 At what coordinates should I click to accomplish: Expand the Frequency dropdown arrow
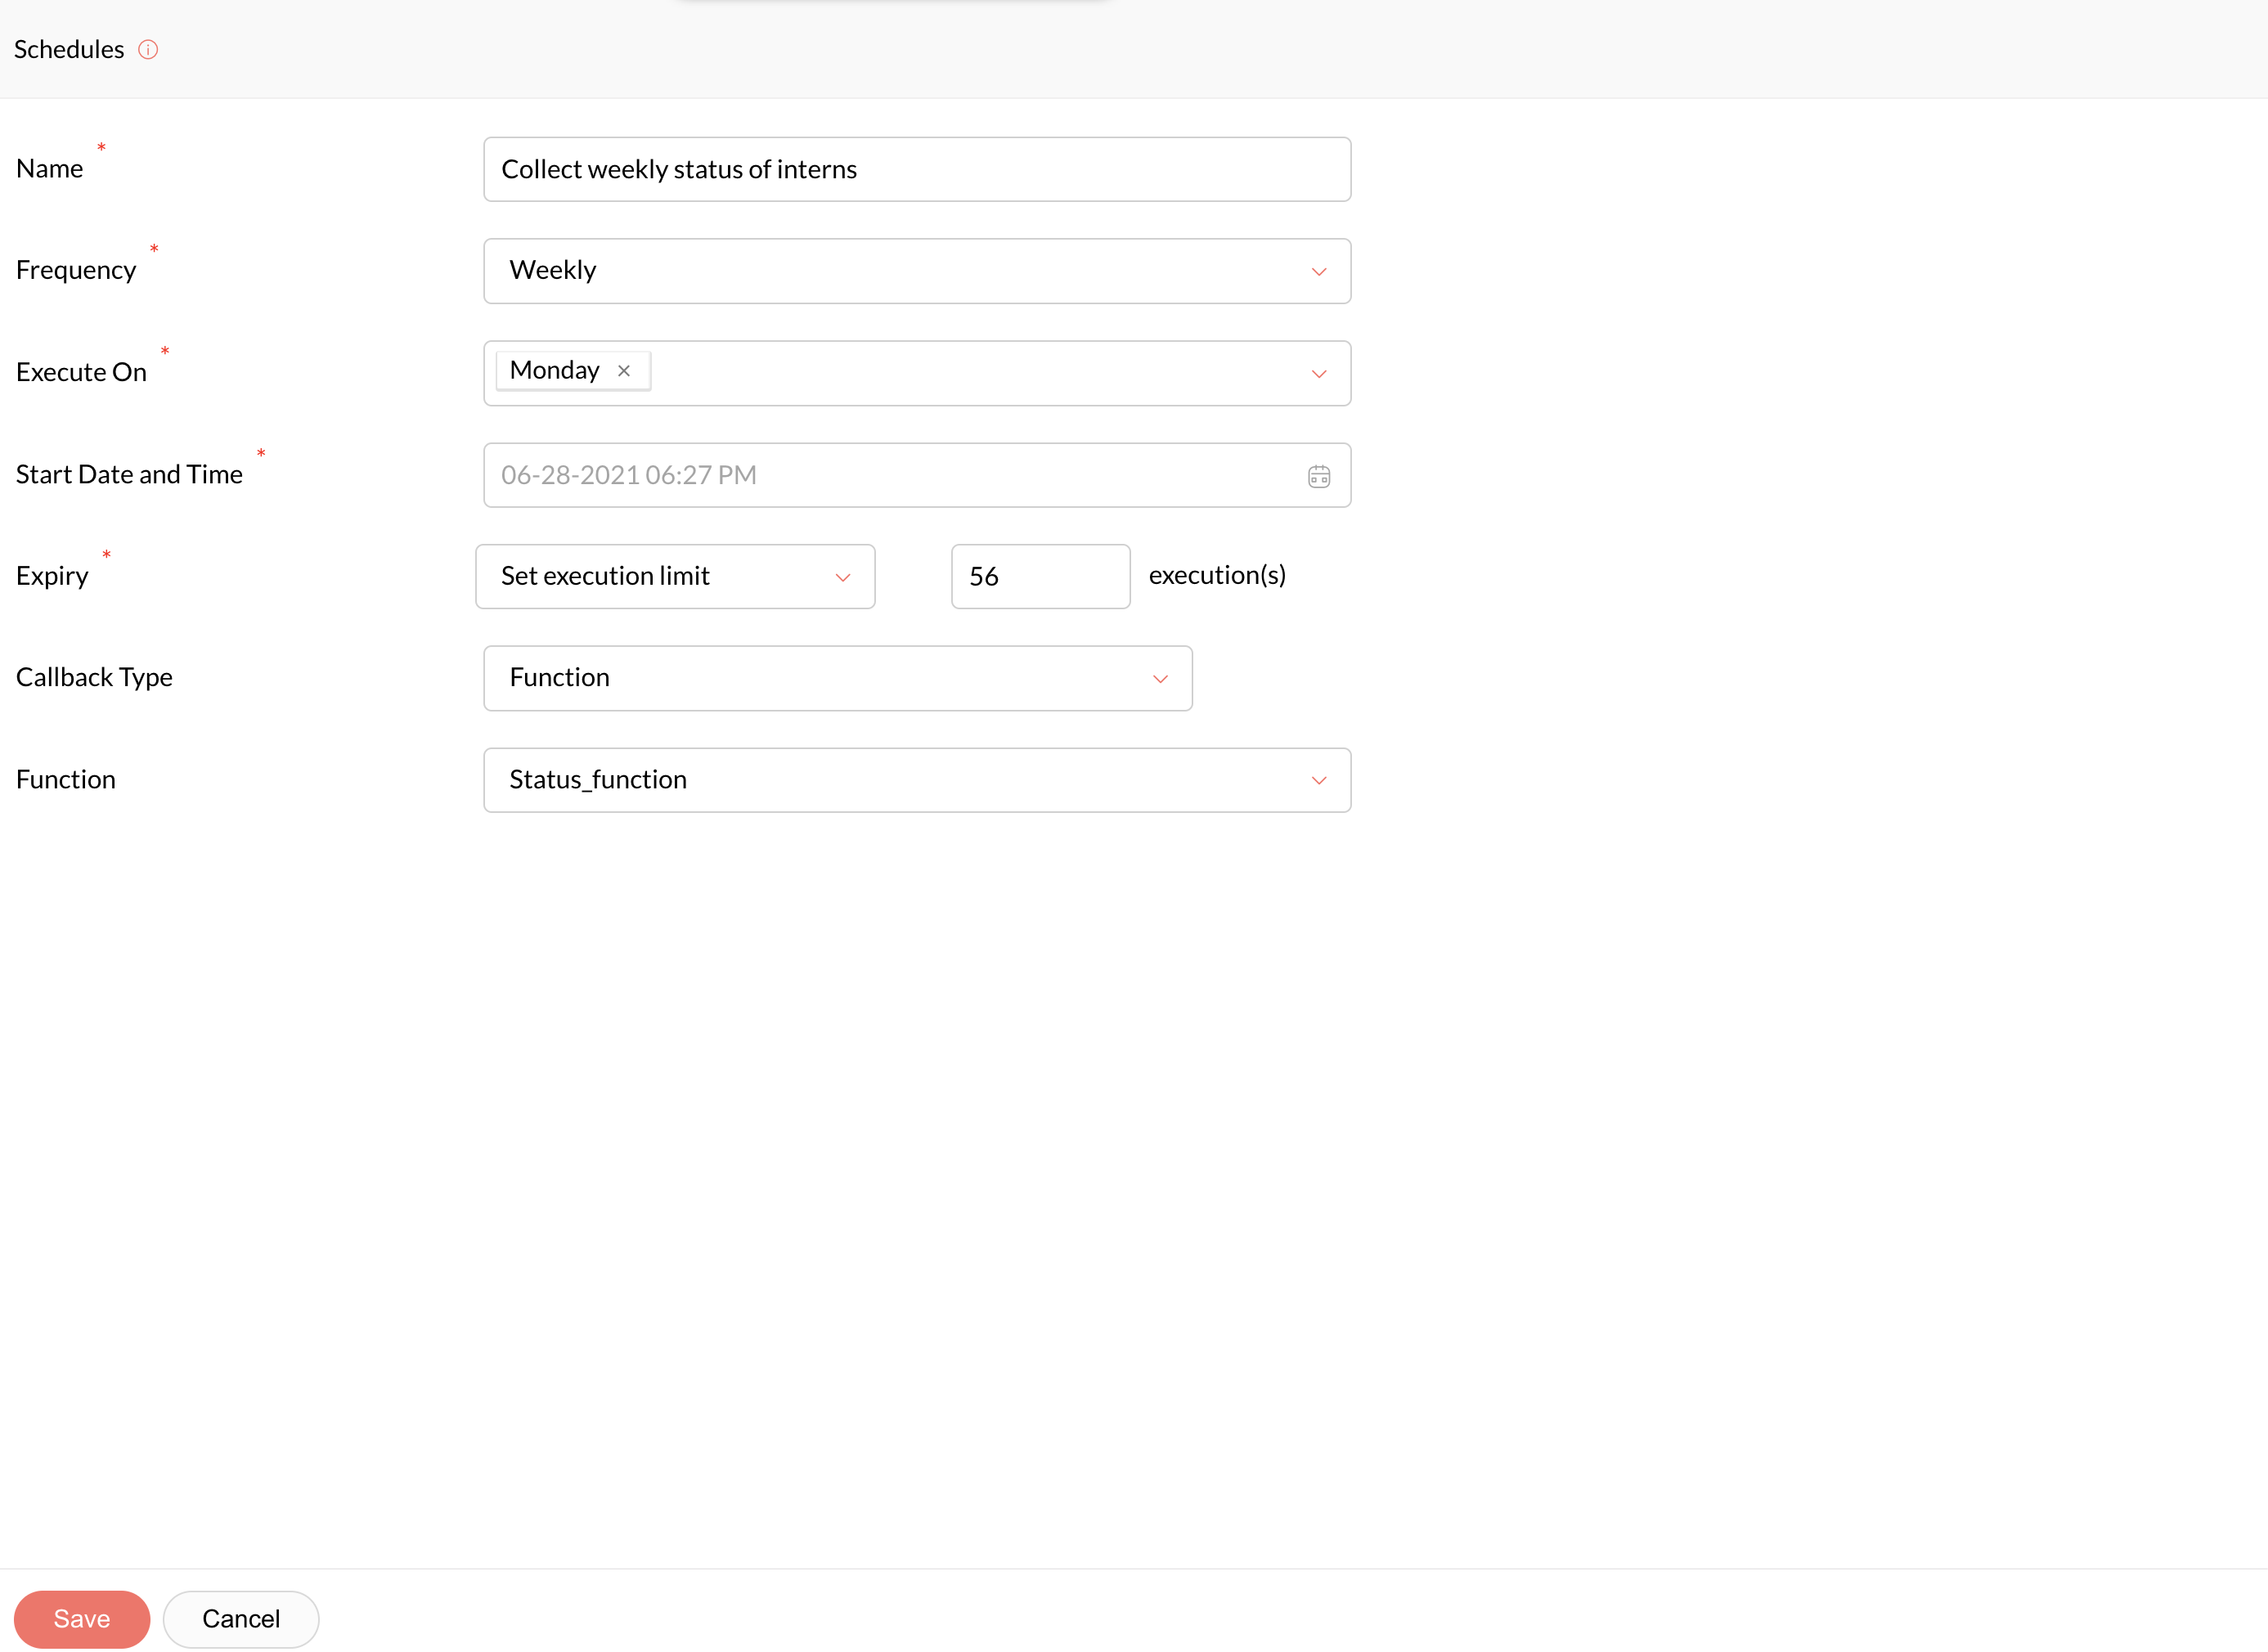click(x=1318, y=272)
